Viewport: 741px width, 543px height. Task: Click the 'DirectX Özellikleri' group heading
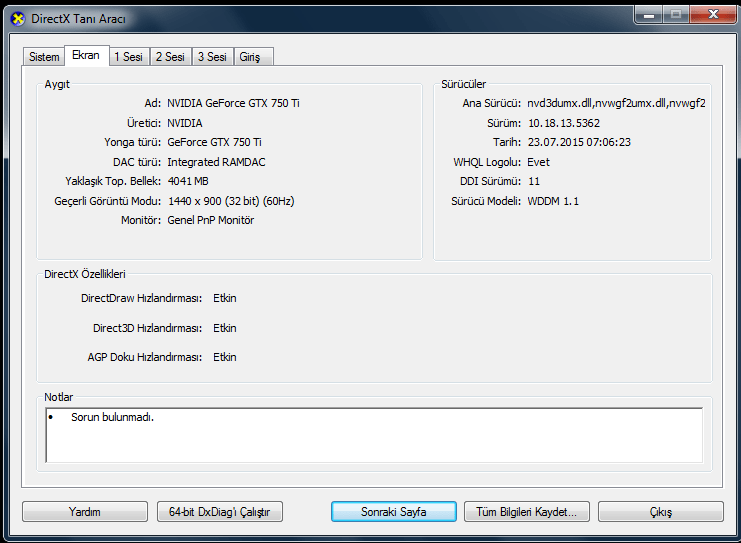tap(85, 274)
